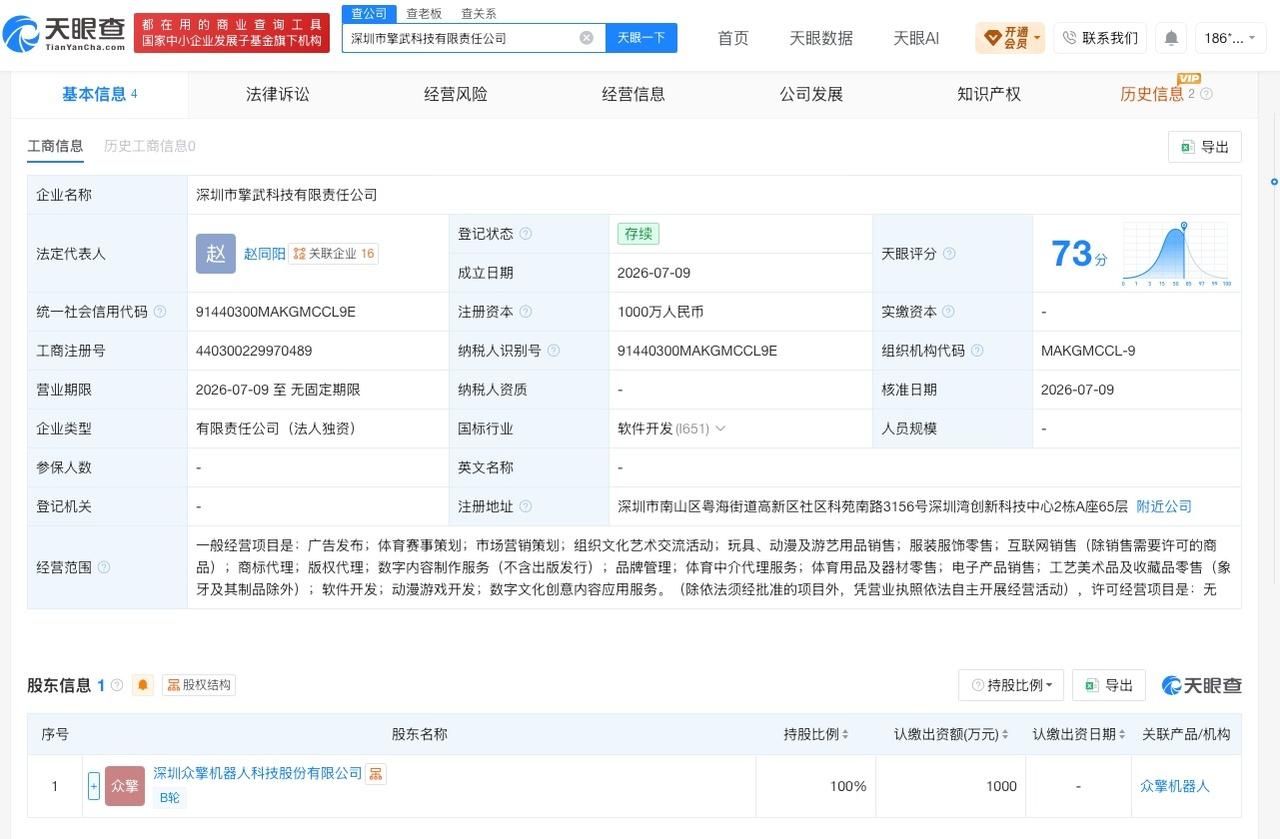Viewport: 1280px width, 839px height.
Task: Click the score distribution chart
Action: [x=1176, y=254]
